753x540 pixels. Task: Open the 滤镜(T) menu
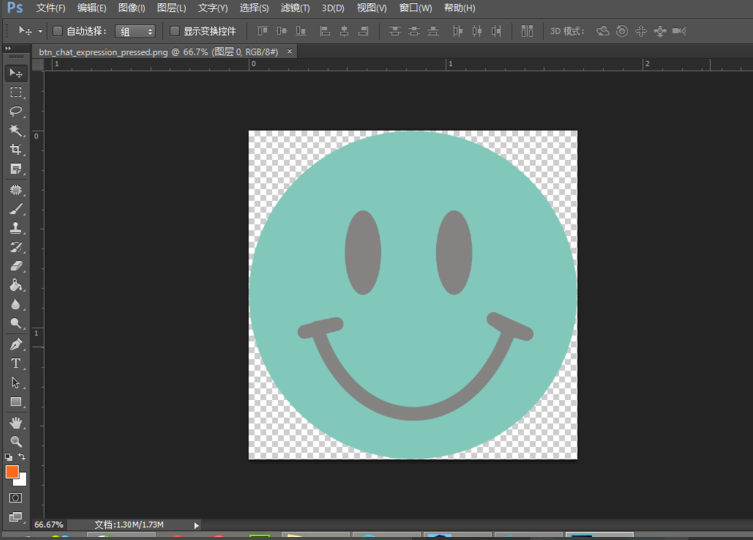click(295, 8)
